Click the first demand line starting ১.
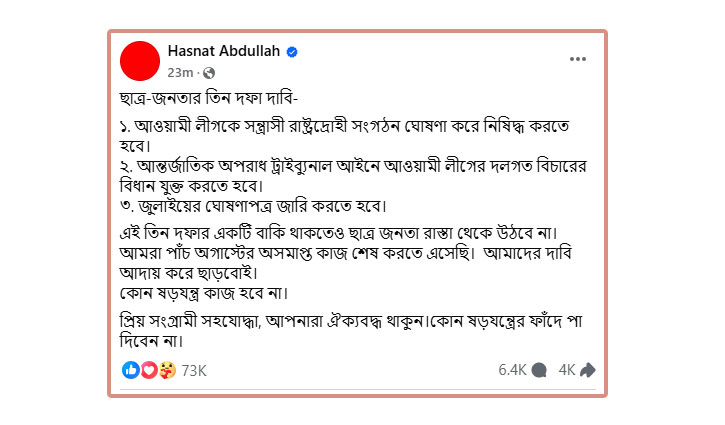725x425 pixels. click(344, 136)
